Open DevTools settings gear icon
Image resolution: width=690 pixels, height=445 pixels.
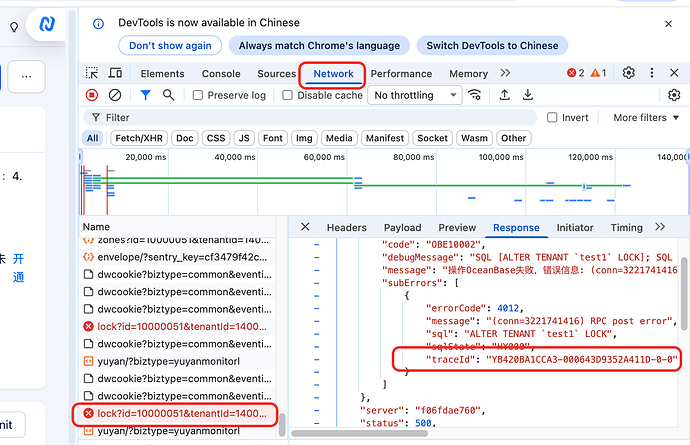tap(629, 73)
